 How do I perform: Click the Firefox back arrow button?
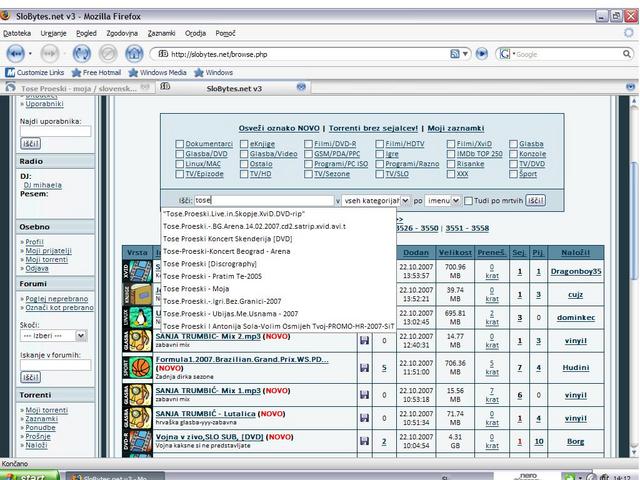15,53
